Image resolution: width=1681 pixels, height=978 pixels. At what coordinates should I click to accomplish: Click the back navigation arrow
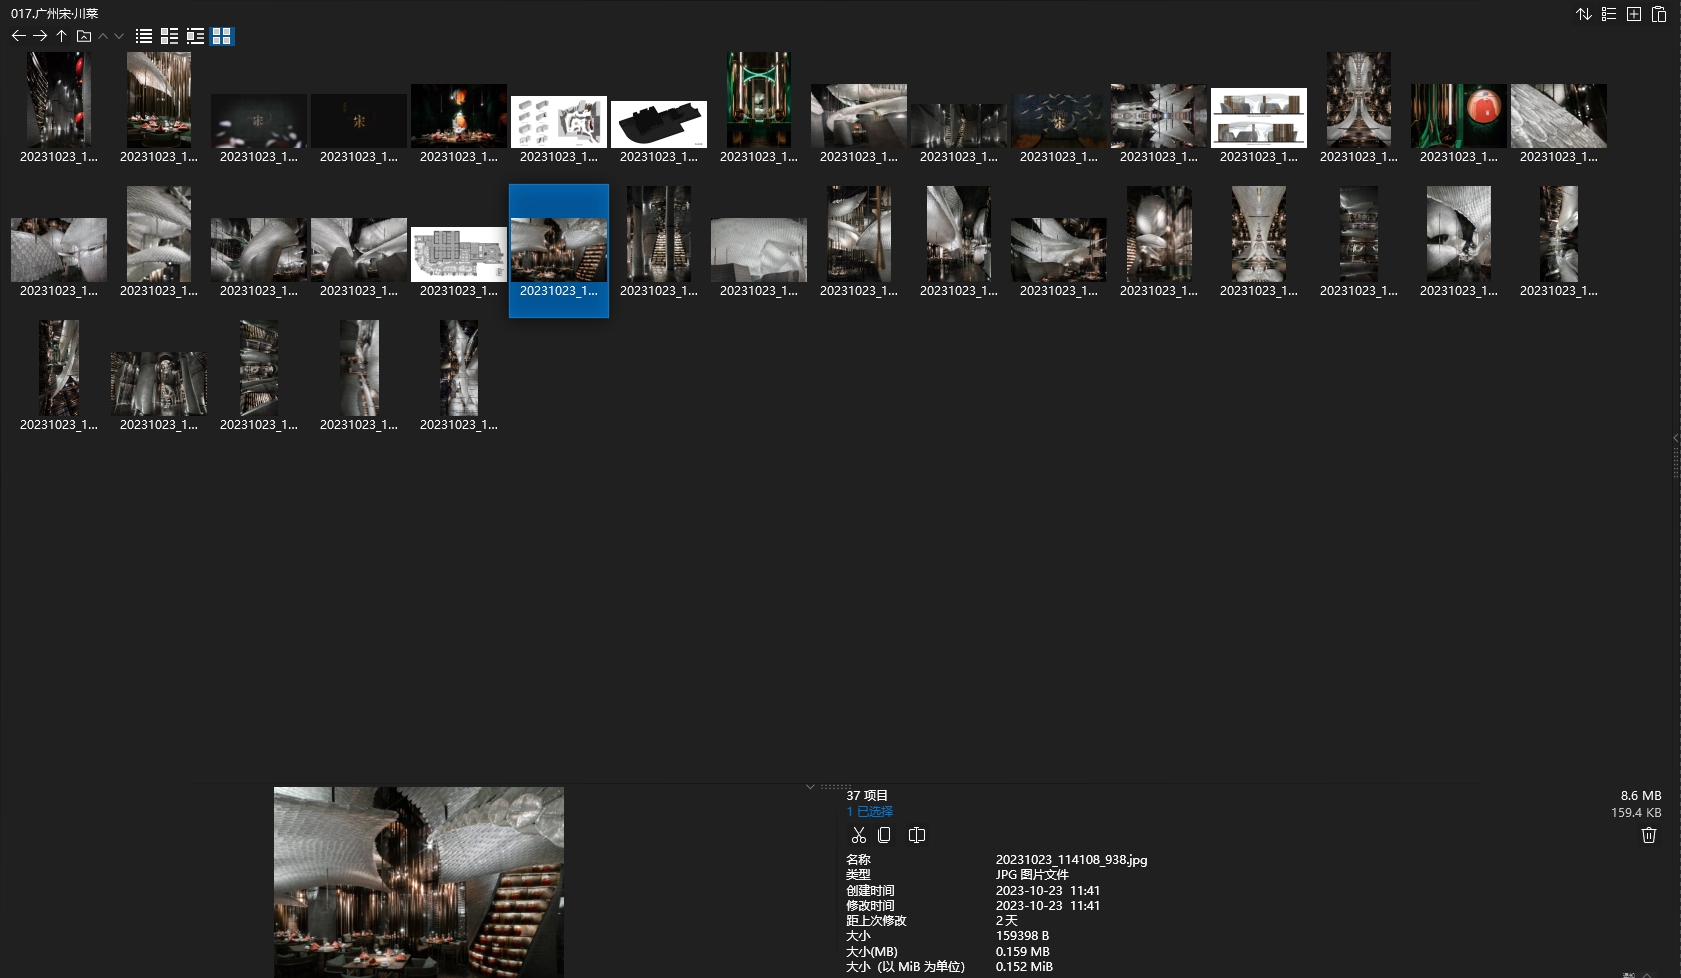coord(18,36)
